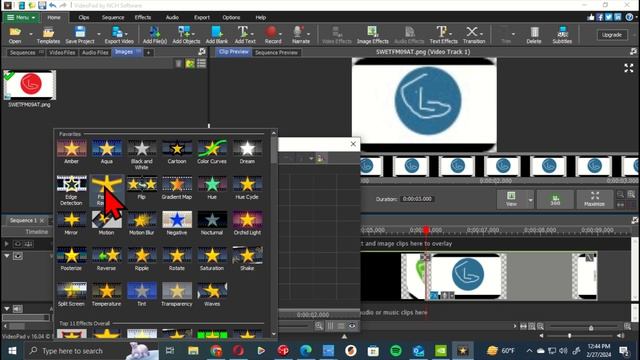Screen dimensions: 640x360
Task: Switch to Sequence Preview tab
Action: 276,53
